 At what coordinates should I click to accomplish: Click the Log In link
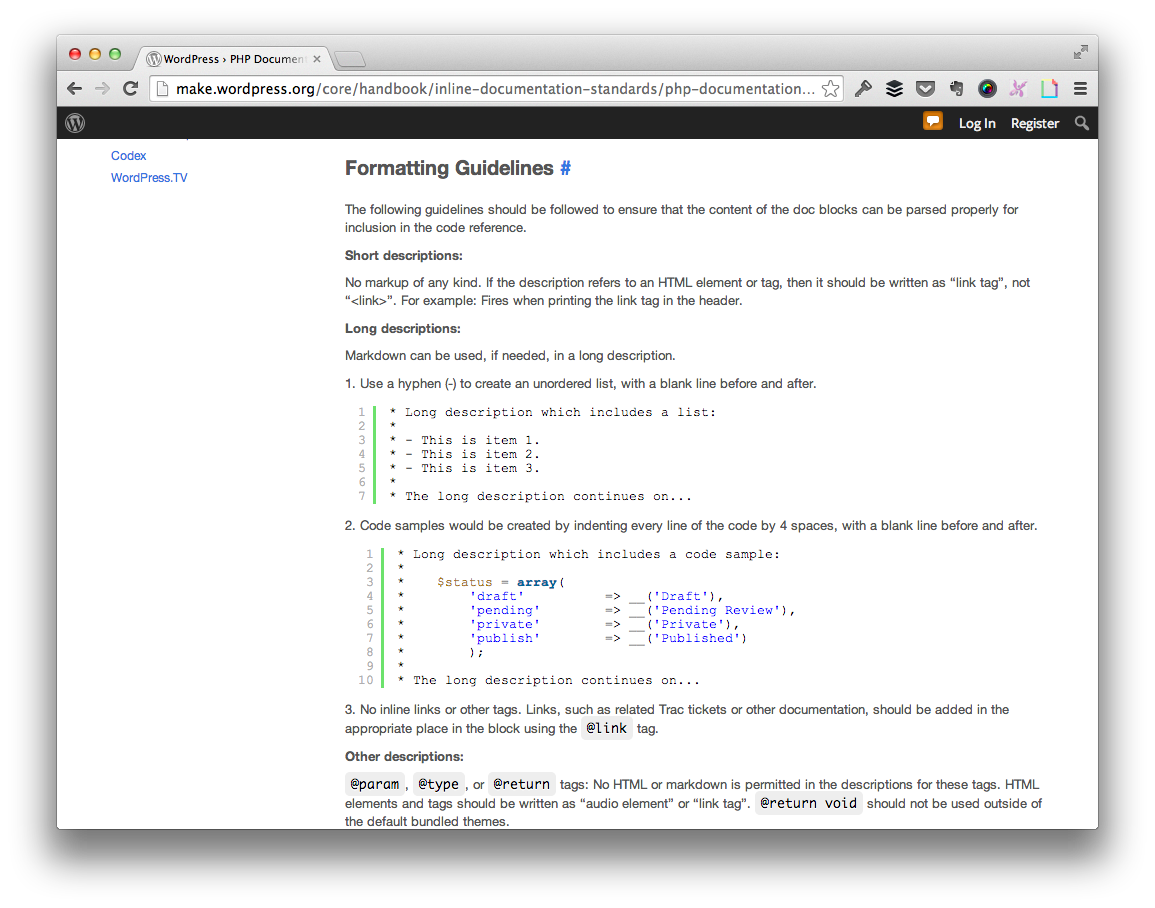click(x=977, y=122)
